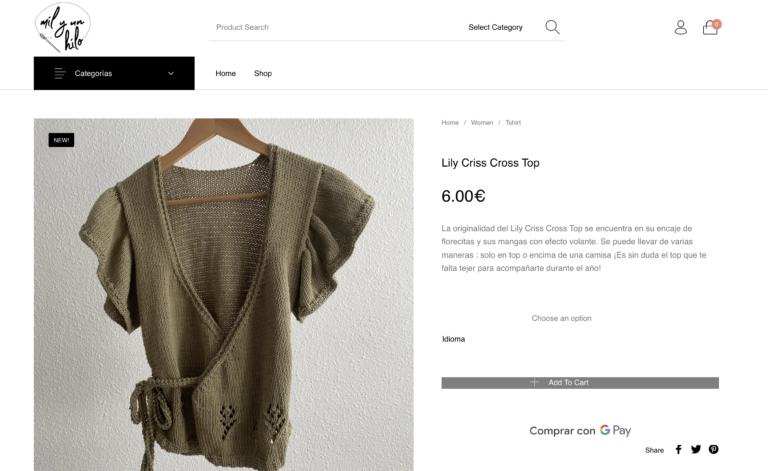Click the Tshirt breadcrumb link
This screenshot has width=768, height=471.
pyautogui.click(x=513, y=122)
